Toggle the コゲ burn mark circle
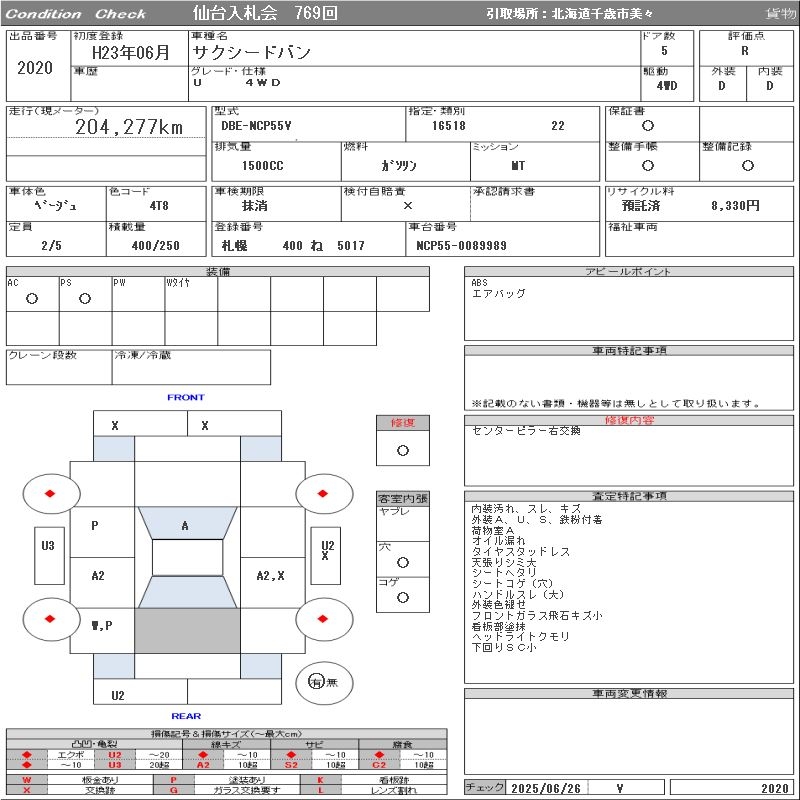 click(403, 597)
